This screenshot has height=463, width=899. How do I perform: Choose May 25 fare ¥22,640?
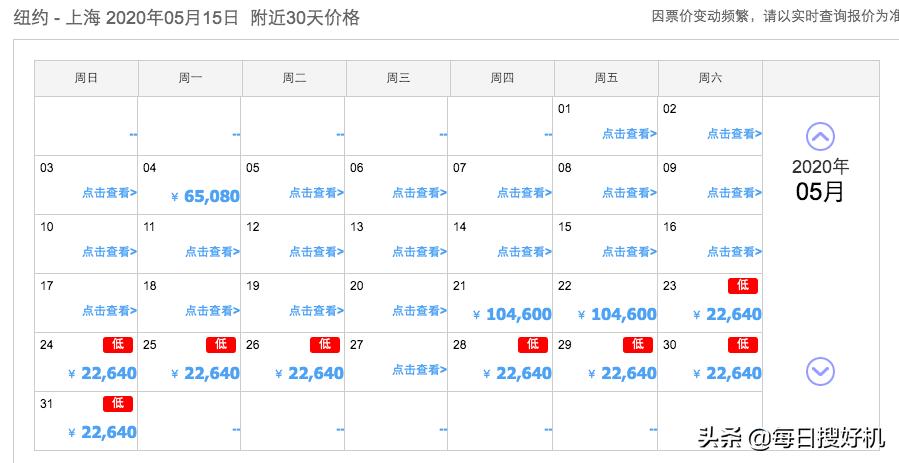(x=205, y=374)
